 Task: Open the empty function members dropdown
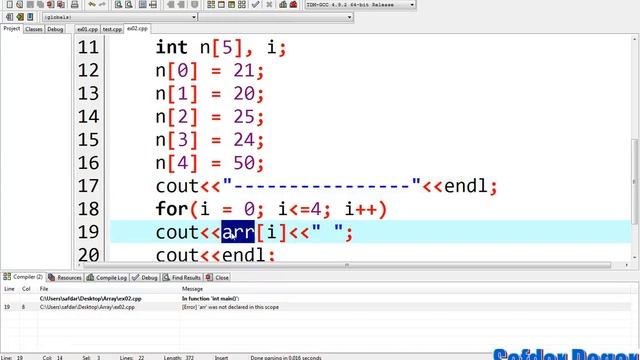tap(276, 17)
